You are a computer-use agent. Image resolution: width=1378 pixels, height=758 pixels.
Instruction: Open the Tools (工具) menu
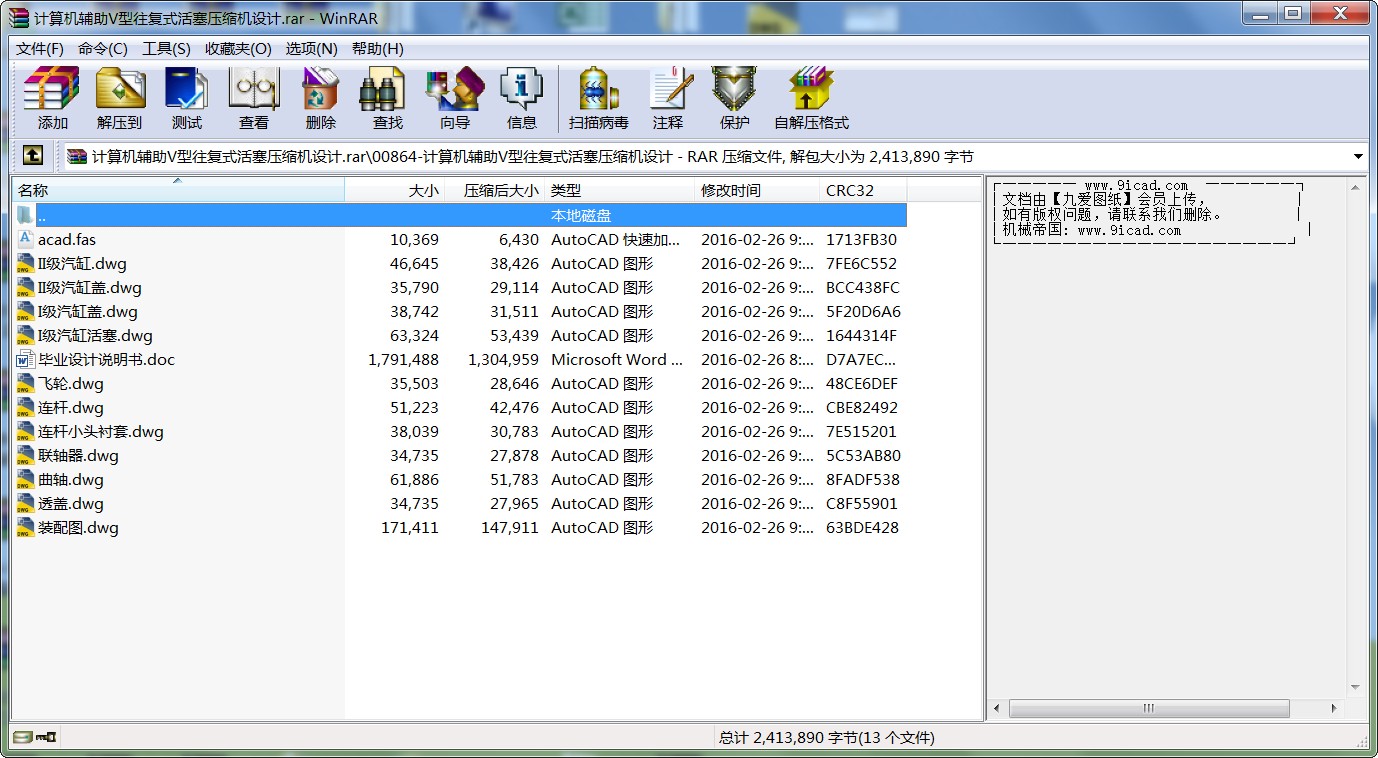[x=166, y=49]
